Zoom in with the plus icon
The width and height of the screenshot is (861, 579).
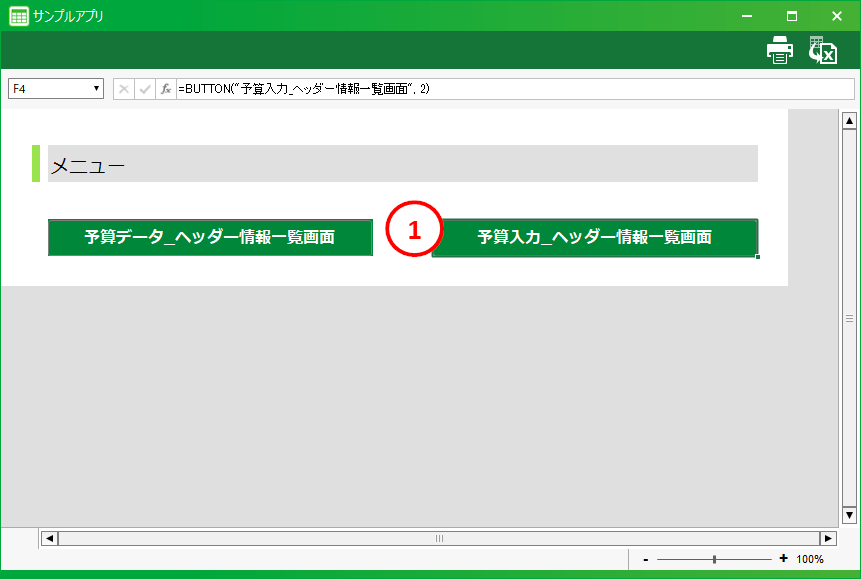point(783,559)
